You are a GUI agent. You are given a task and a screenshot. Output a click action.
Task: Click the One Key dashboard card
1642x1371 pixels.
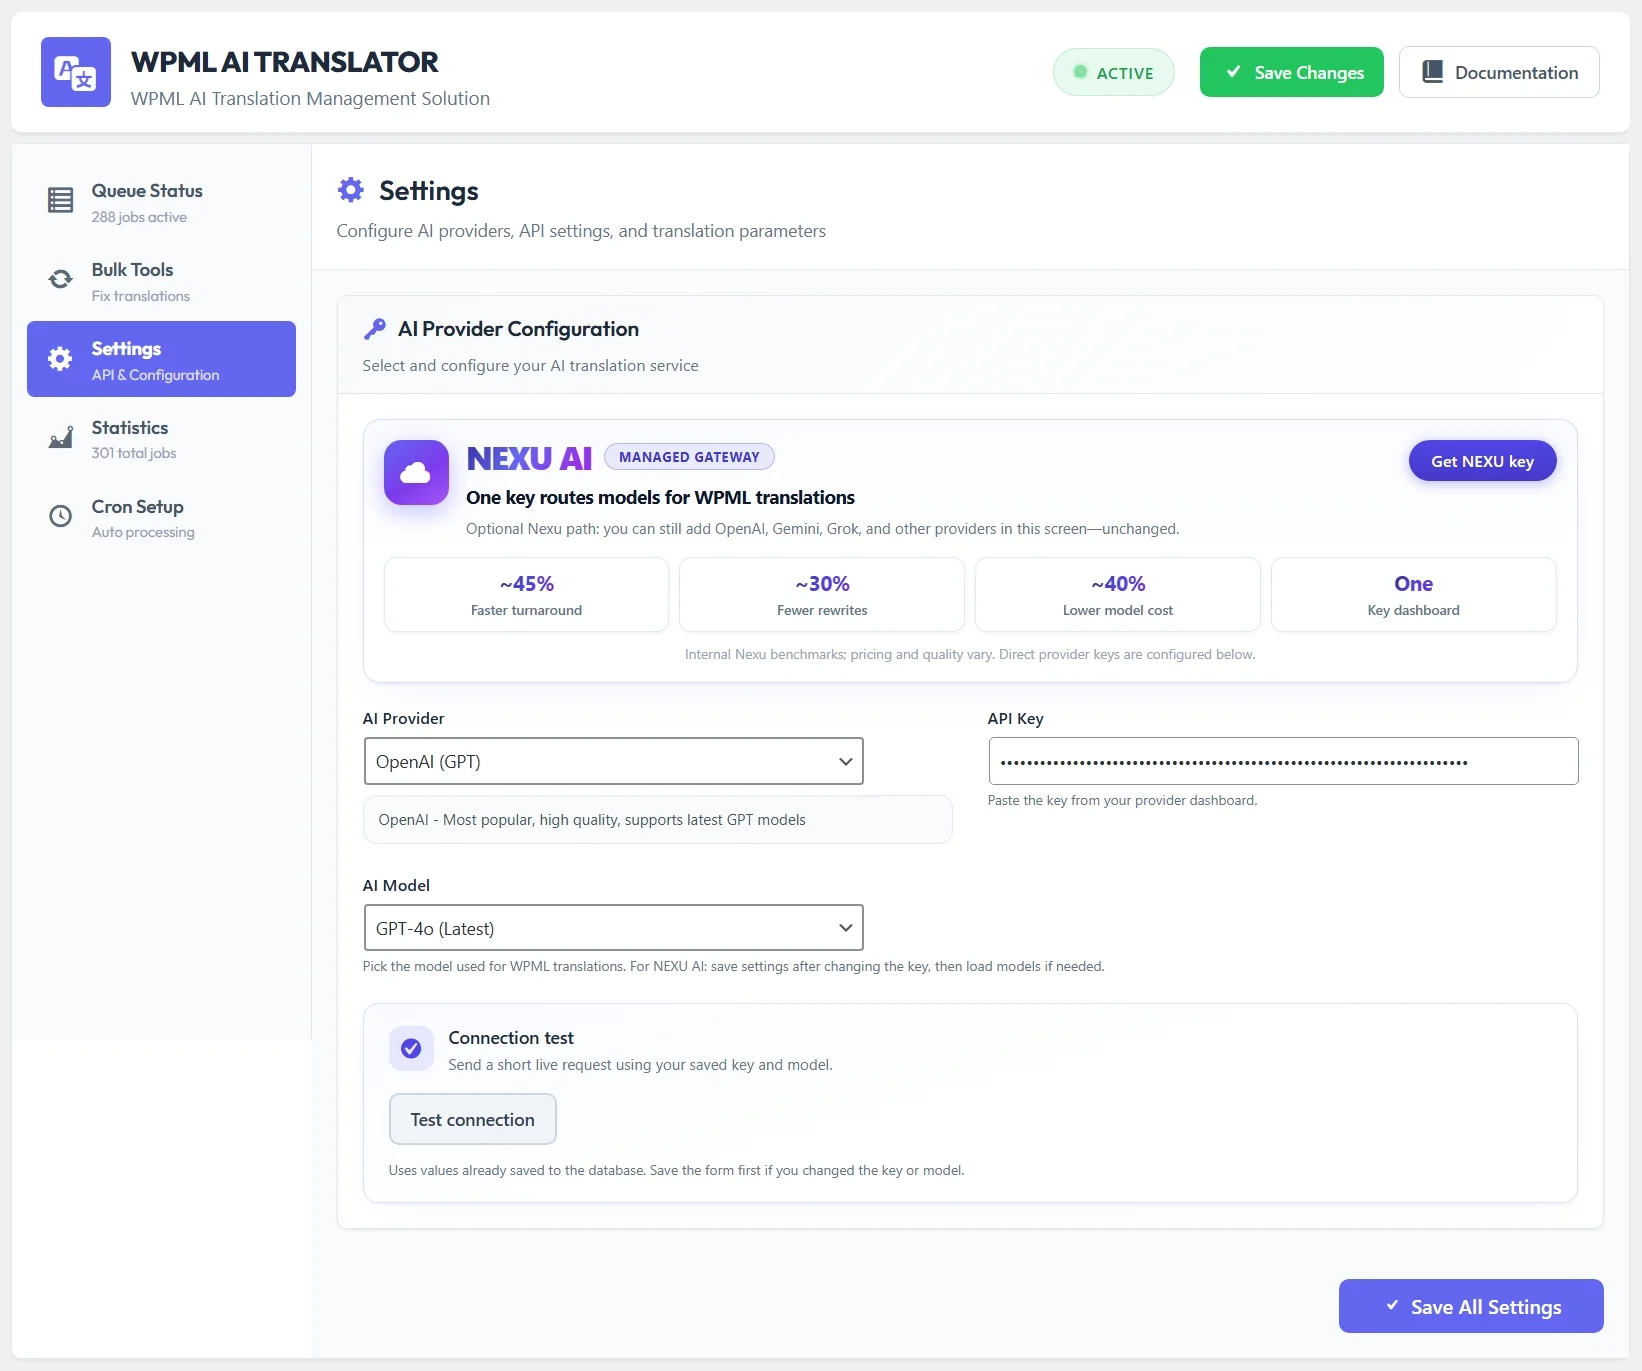coord(1414,594)
